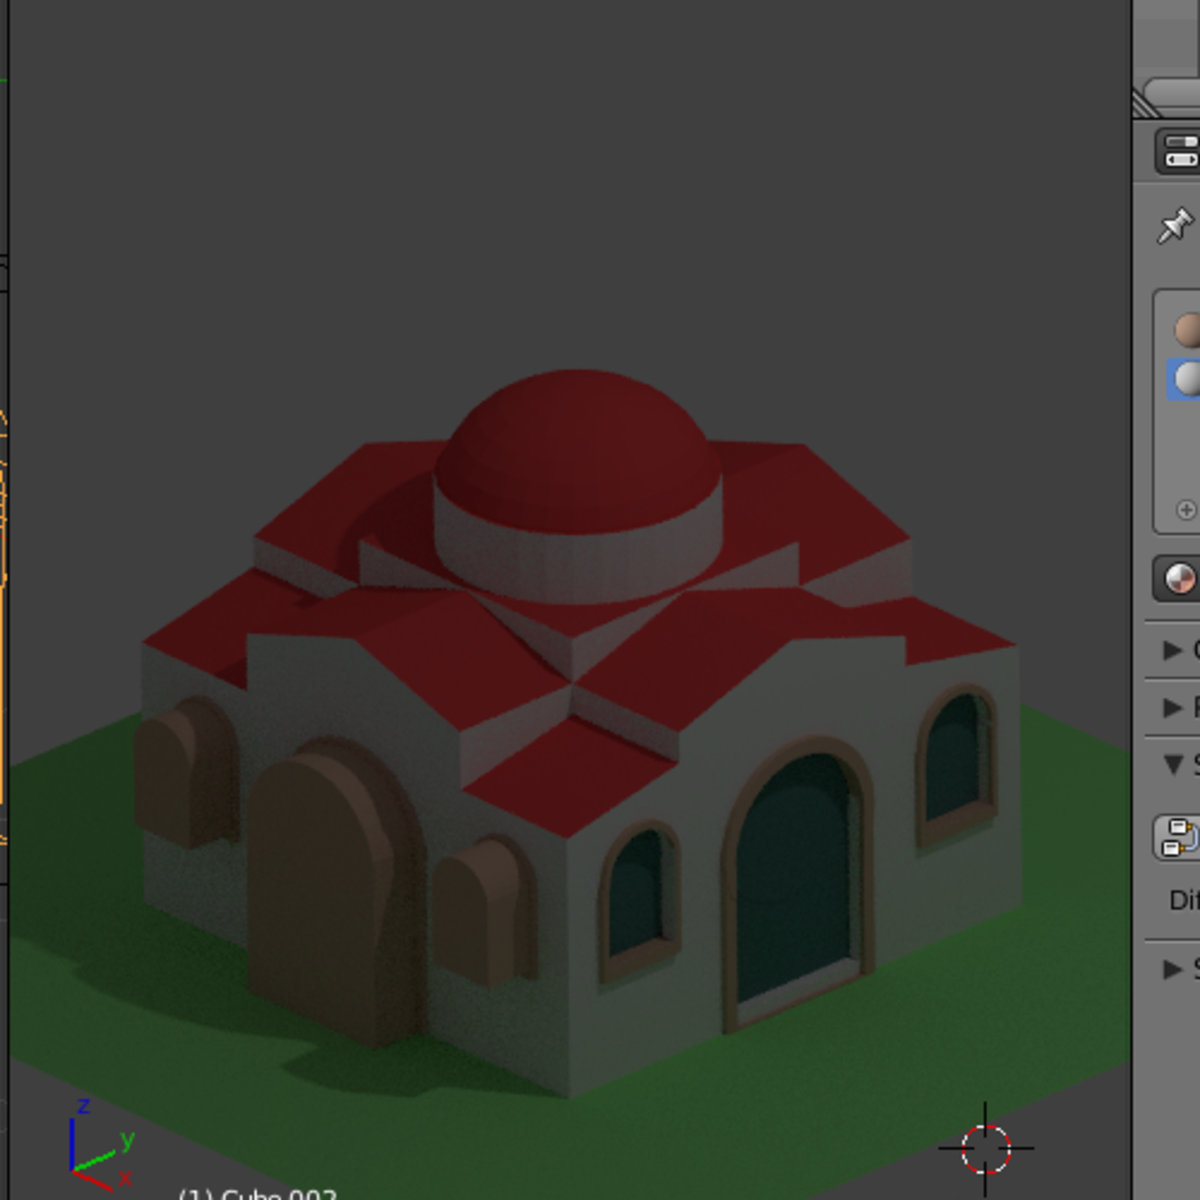Open the editor type selector icon
Viewport: 1200px width, 1200px height.
(1183, 153)
